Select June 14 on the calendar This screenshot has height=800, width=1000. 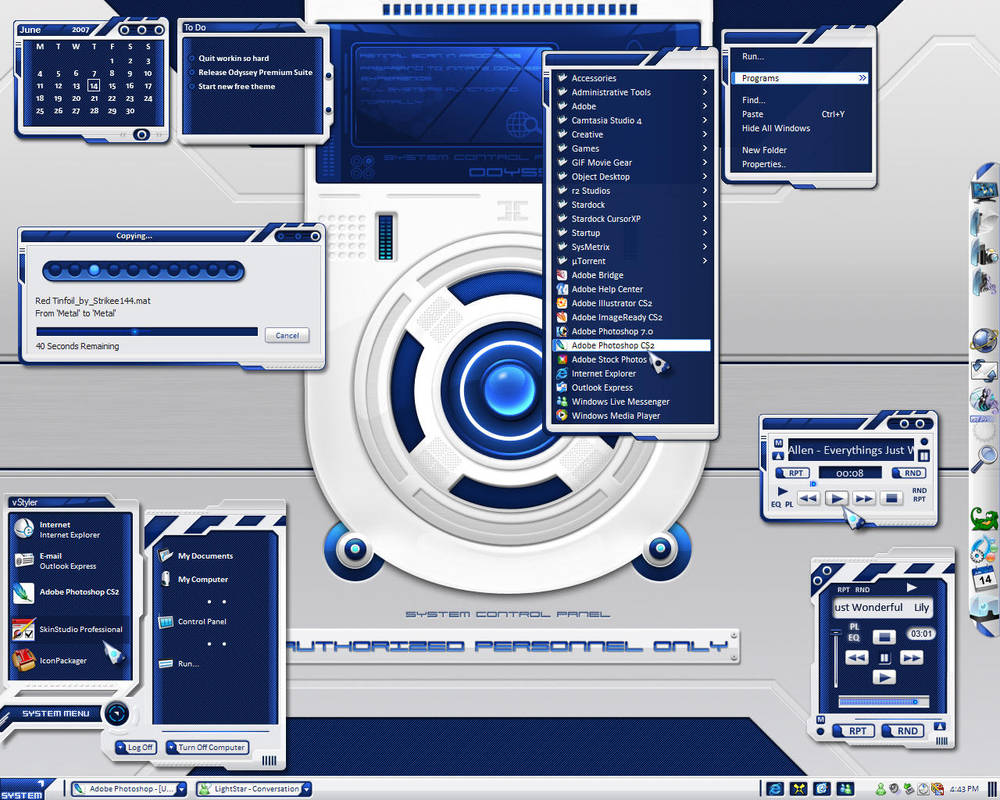click(94, 85)
